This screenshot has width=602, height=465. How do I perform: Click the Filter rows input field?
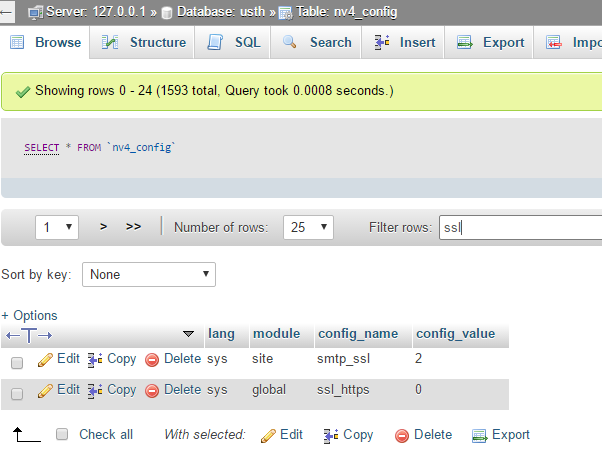point(520,227)
